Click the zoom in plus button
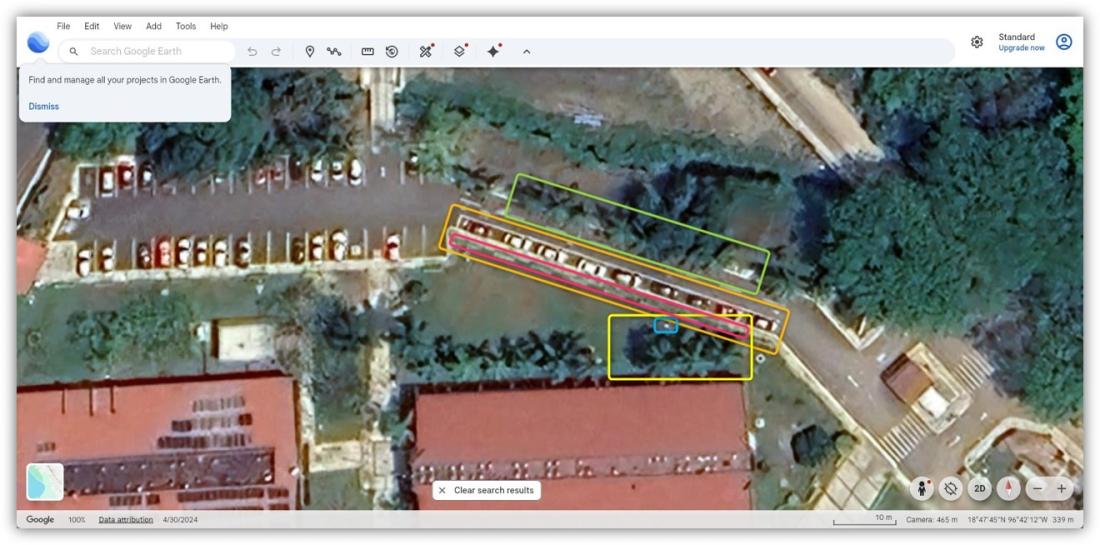 (1061, 489)
